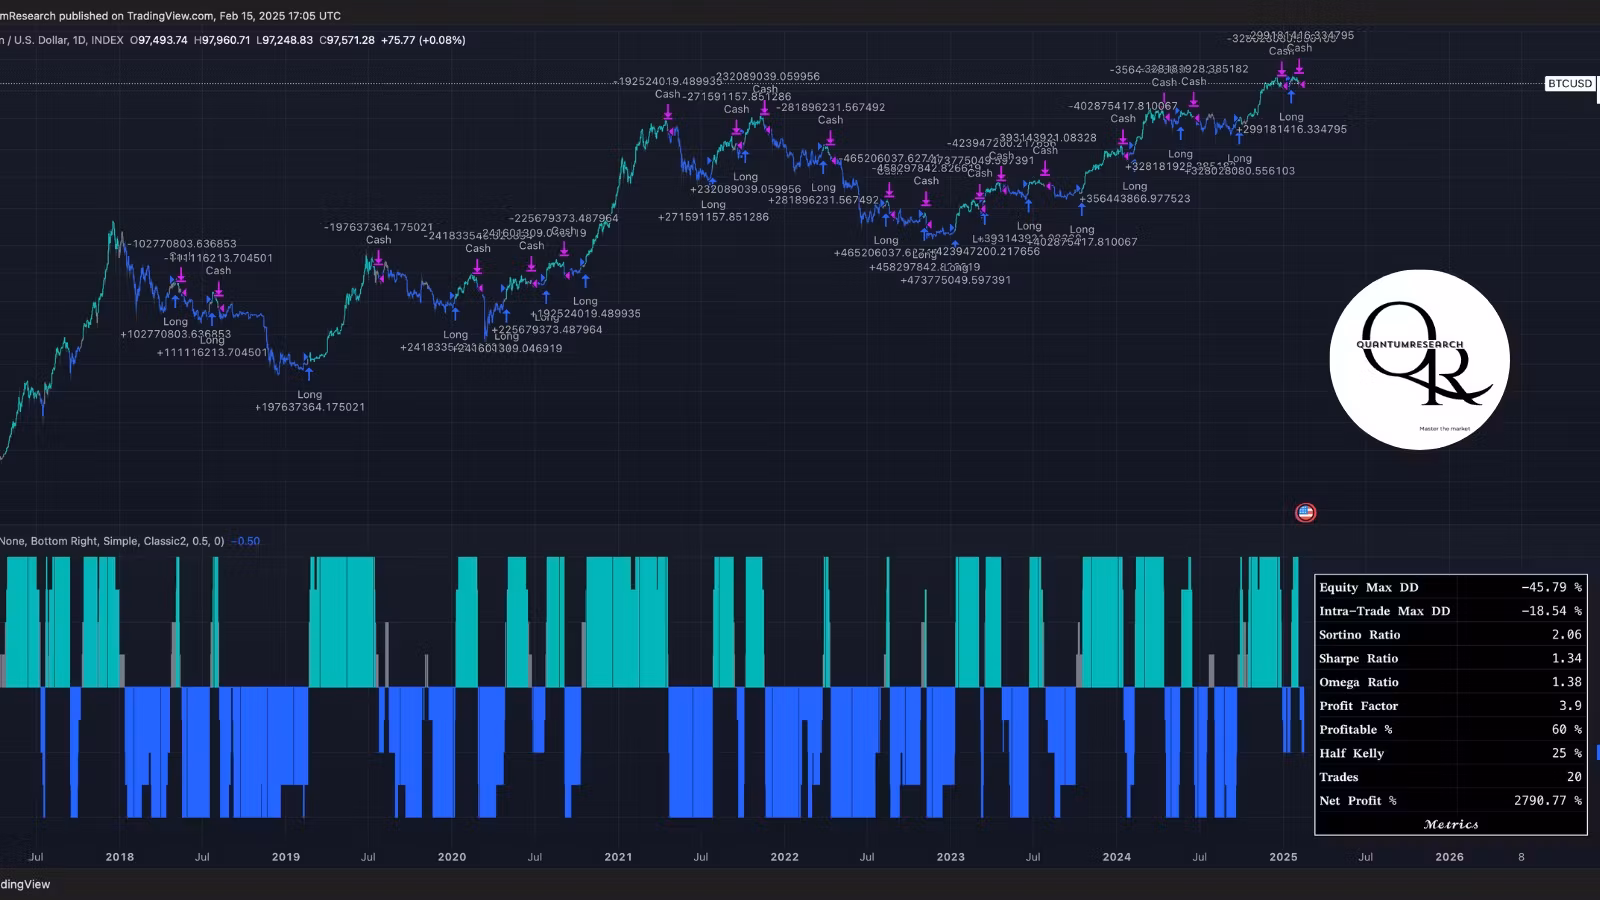
Task: Click the 2019 label on time axis
Action: pos(286,857)
